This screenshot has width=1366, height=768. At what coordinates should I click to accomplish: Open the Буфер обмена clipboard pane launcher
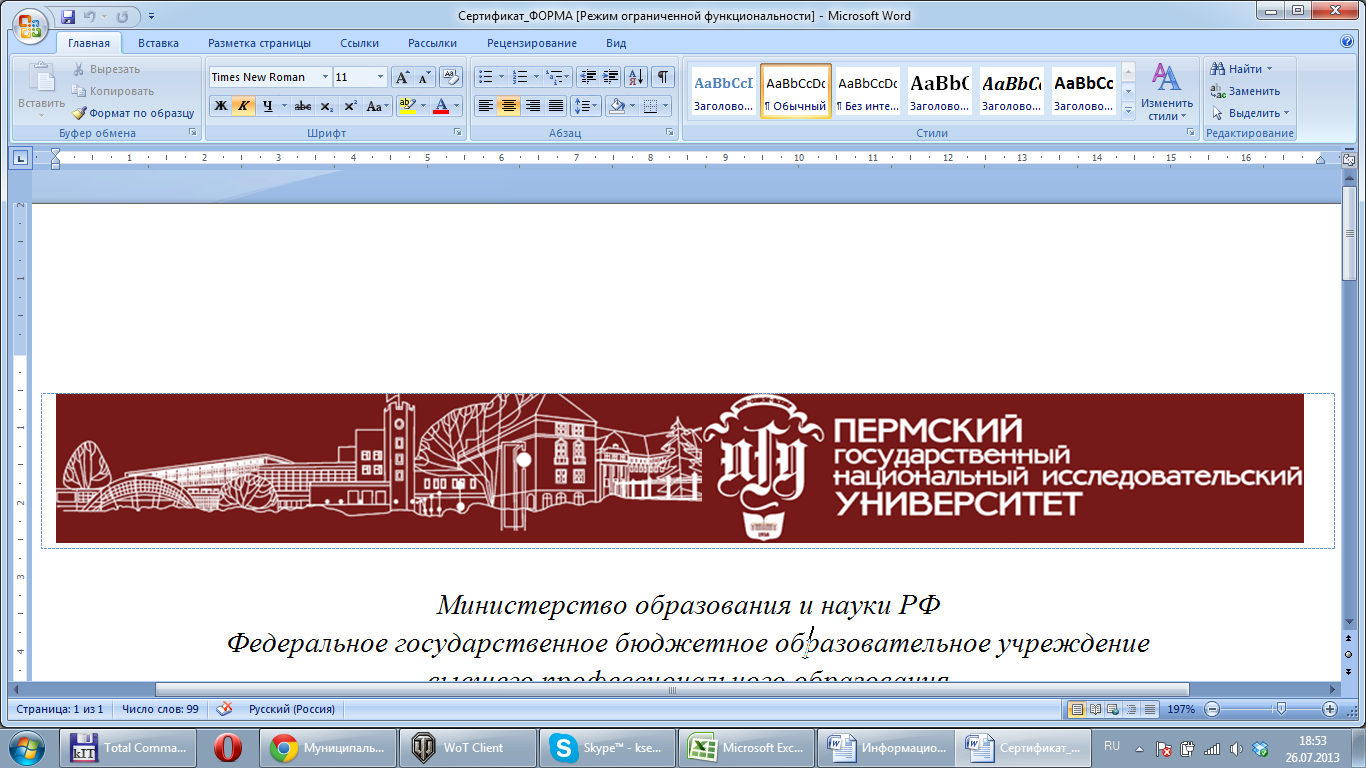tap(193, 133)
